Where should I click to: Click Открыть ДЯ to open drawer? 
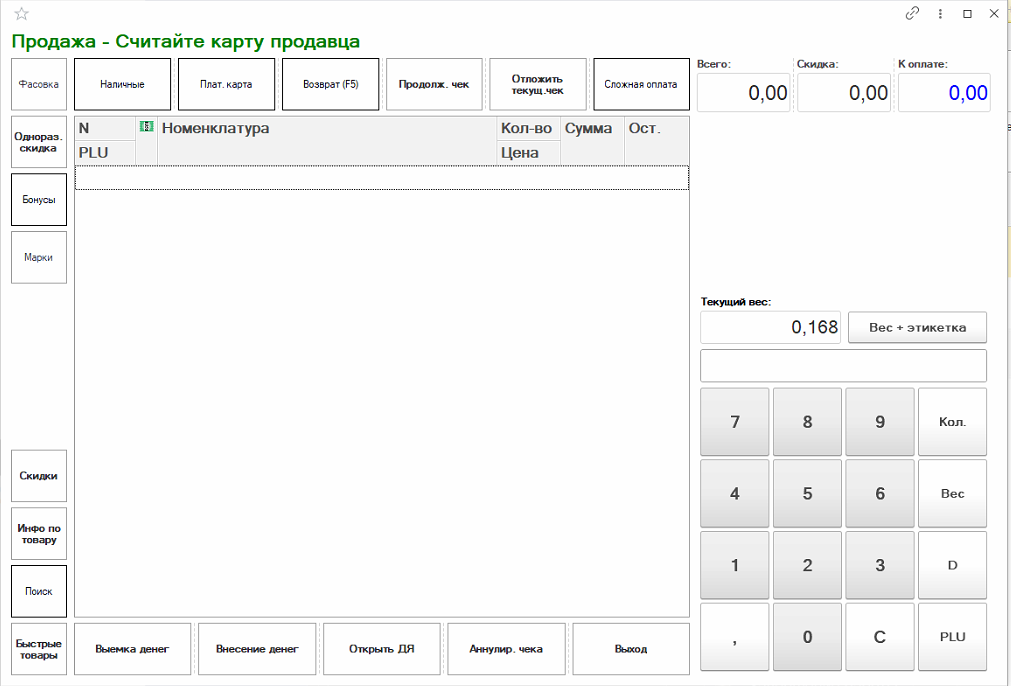[382, 649]
